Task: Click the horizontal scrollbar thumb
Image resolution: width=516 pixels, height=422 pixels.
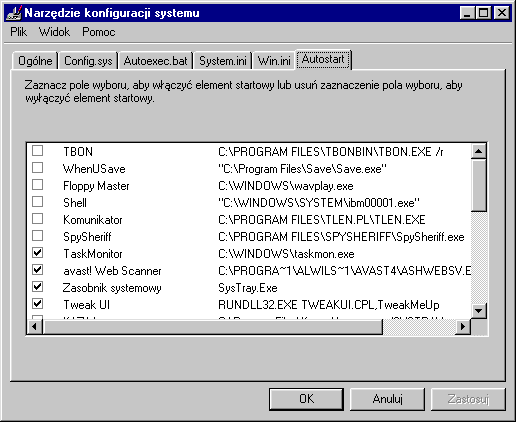Action: [213, 326]
